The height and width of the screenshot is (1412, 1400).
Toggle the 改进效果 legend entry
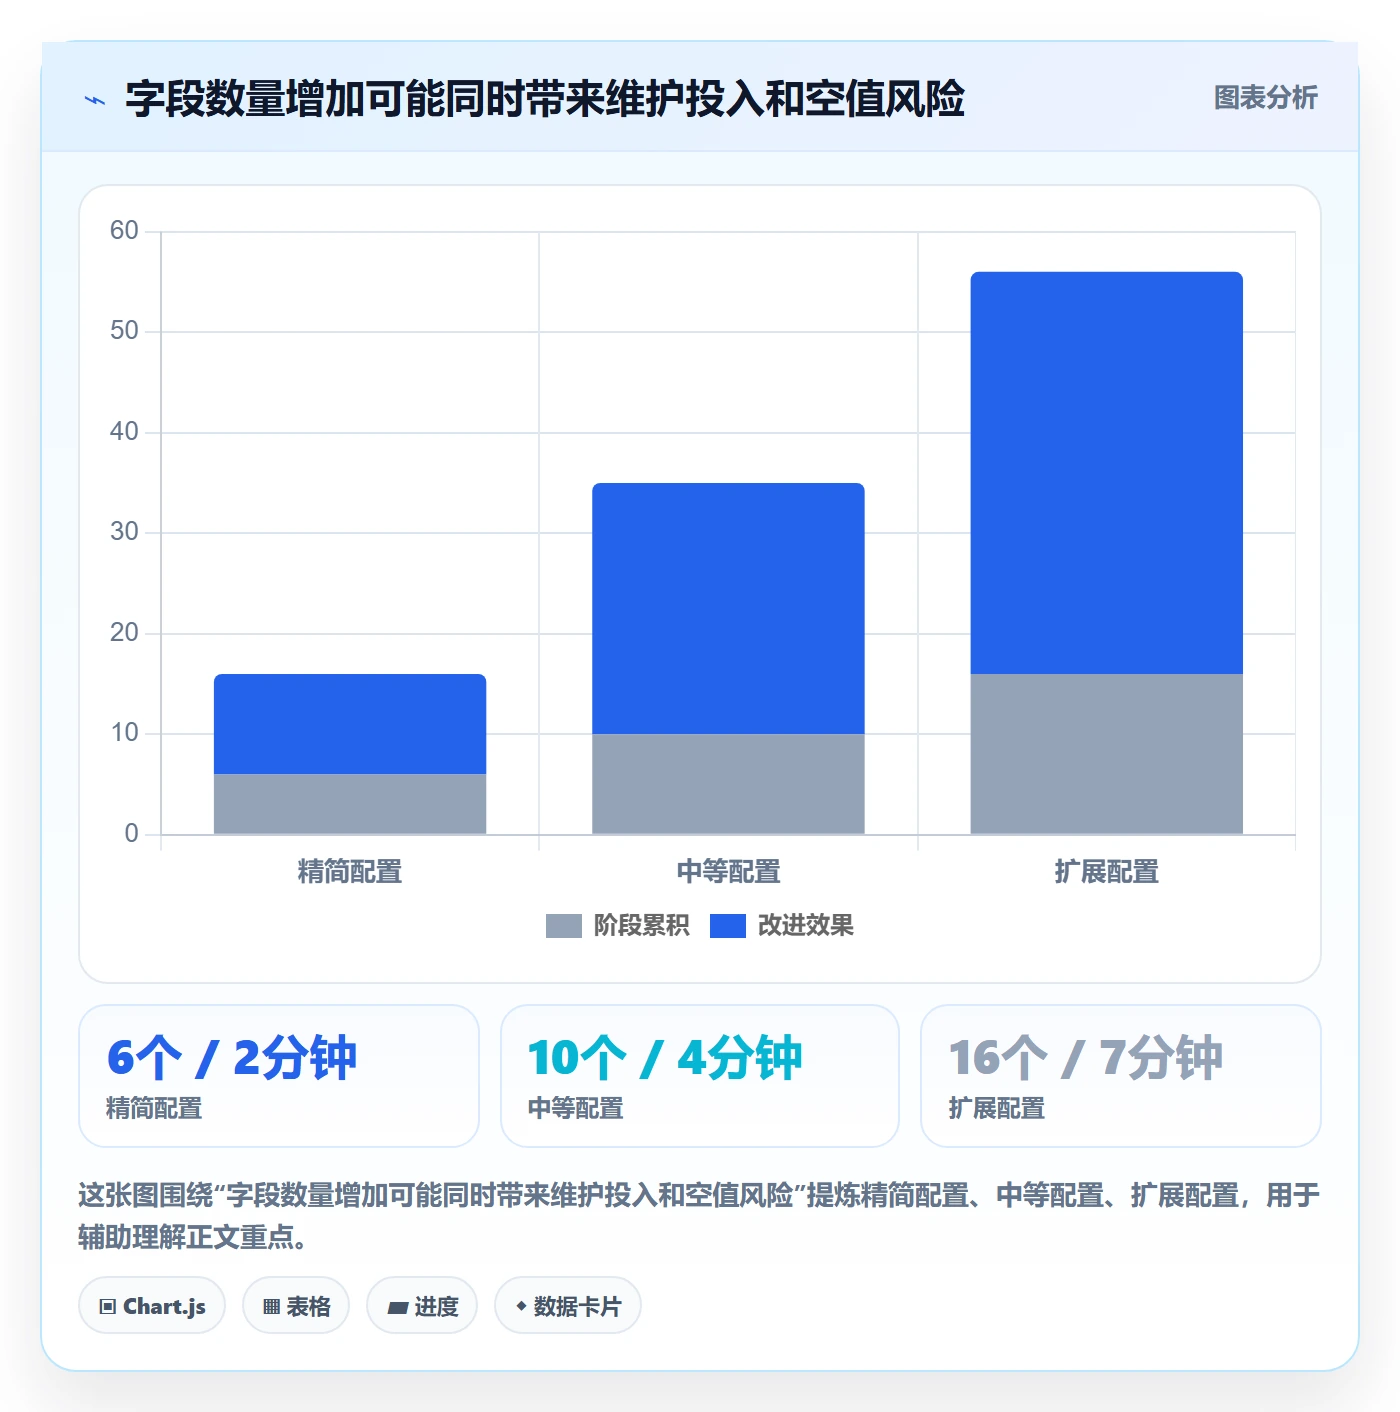point(782,926)
